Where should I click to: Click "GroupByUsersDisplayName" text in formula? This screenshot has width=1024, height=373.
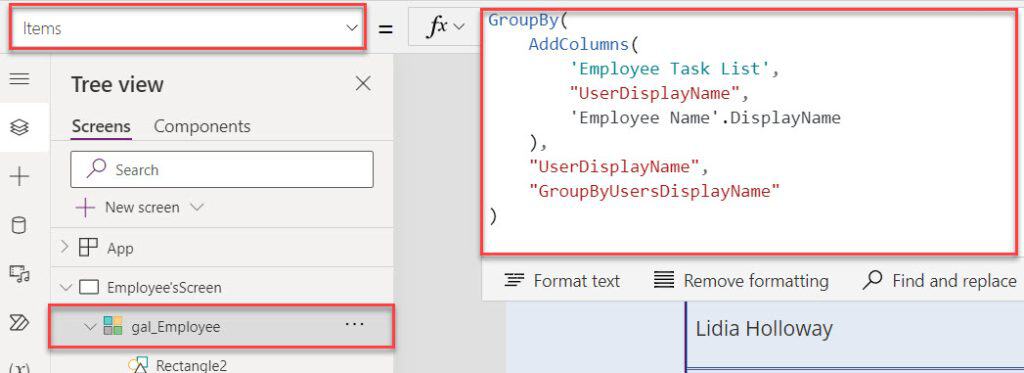click(x=655, y=191)
